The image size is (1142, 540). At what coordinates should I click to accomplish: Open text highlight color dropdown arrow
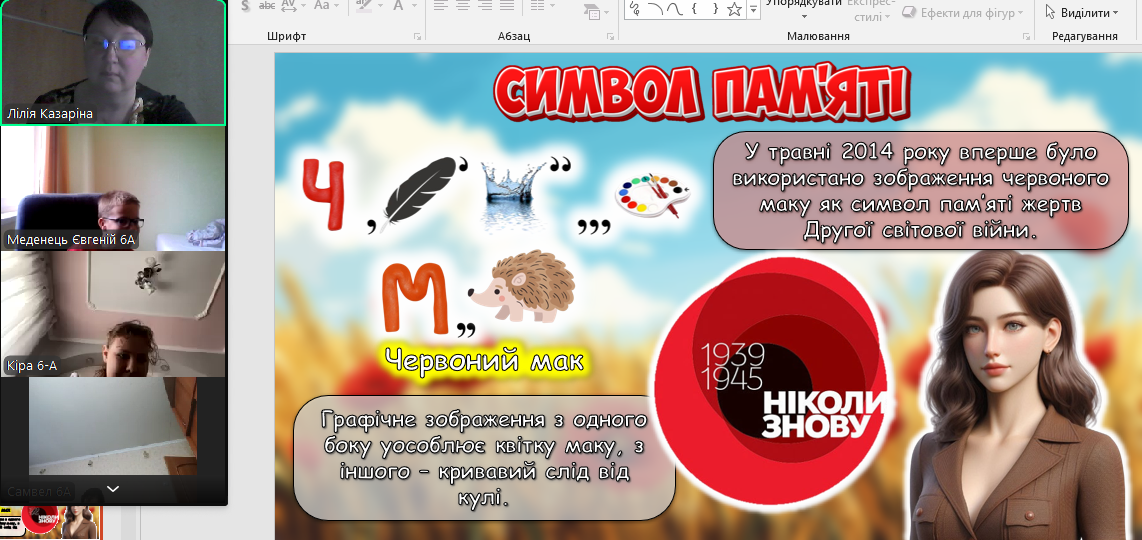click(380, 6)
